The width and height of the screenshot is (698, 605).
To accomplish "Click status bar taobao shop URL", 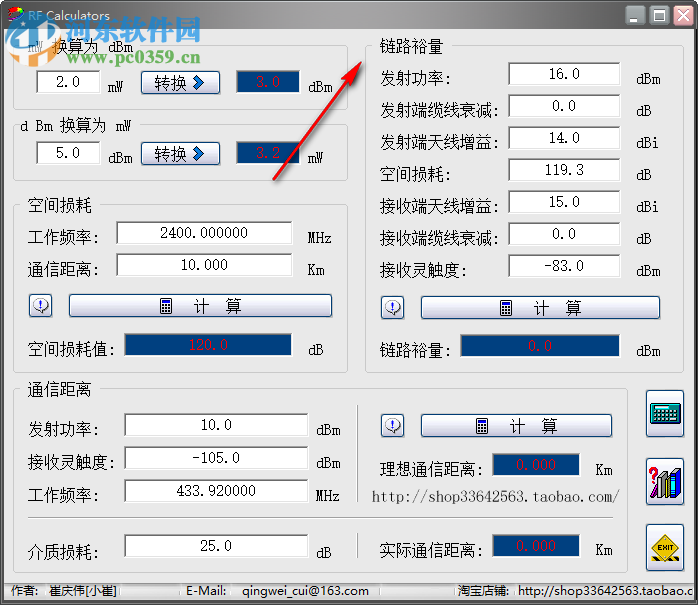I will coord(606,591).
